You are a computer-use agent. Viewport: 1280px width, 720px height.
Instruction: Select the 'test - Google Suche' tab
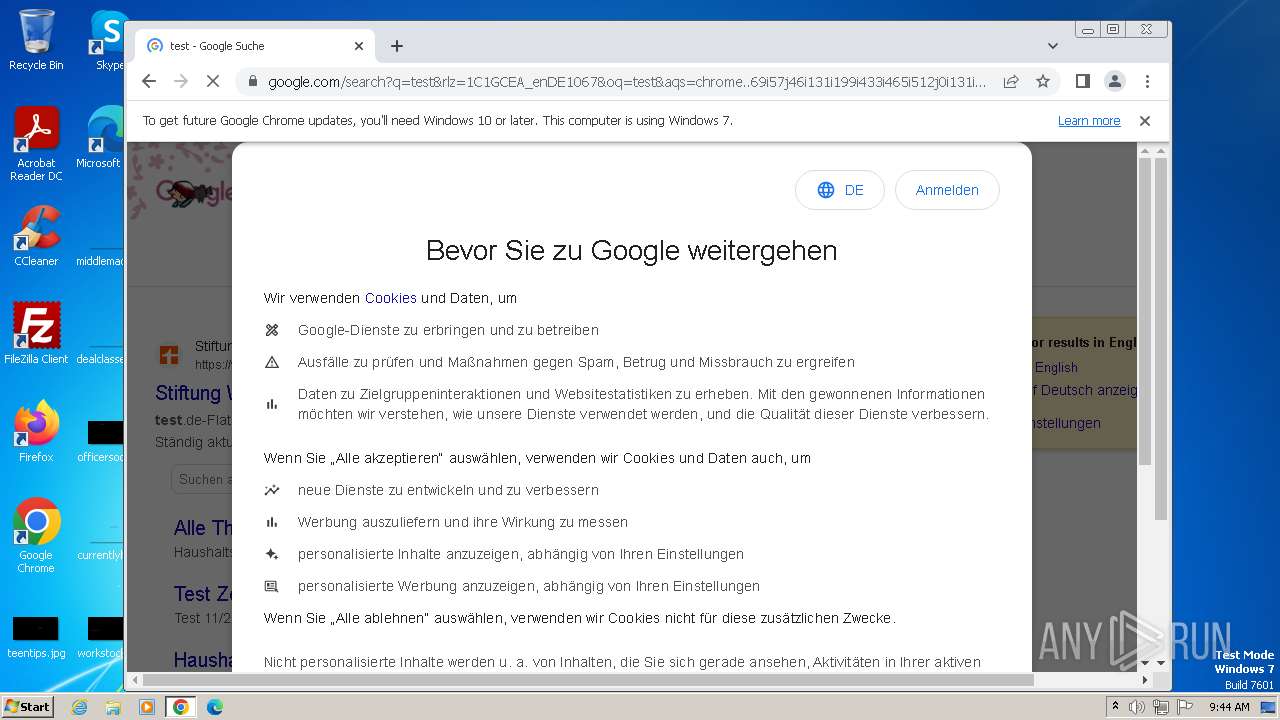pos(255,46)
